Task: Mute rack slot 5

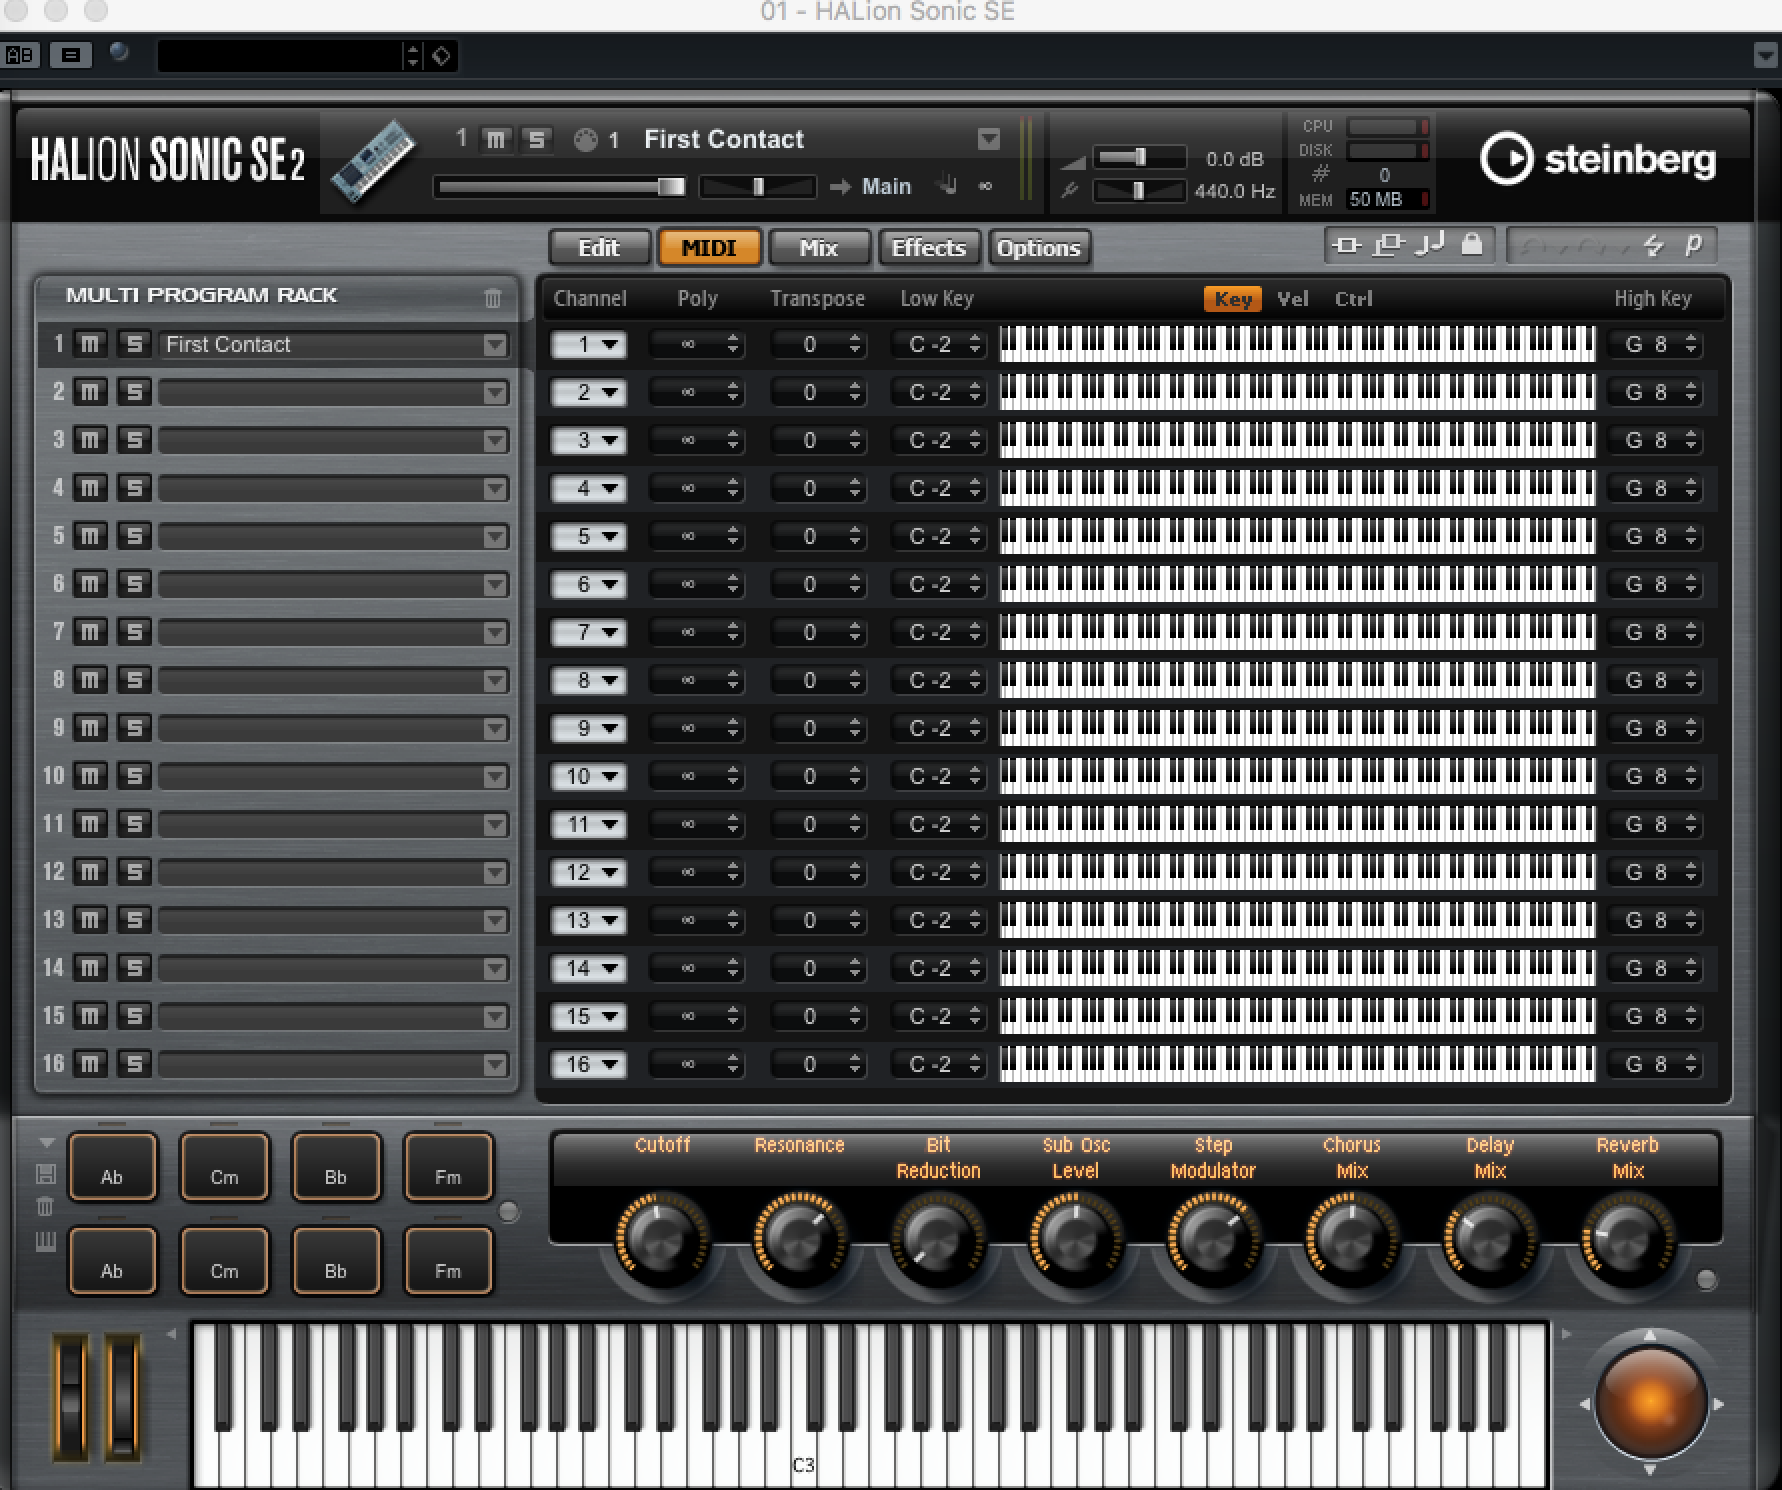Action: click(91, 536)
